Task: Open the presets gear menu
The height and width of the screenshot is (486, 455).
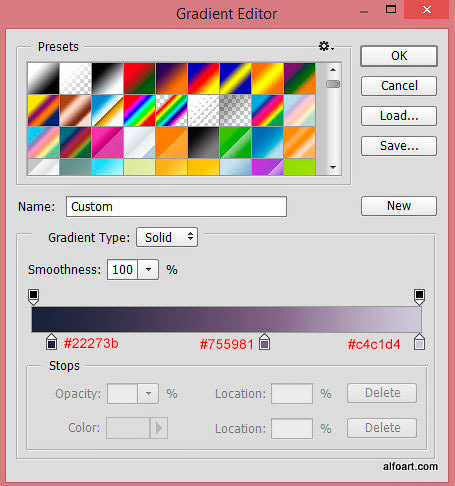Action: click(x=326, y=46)
